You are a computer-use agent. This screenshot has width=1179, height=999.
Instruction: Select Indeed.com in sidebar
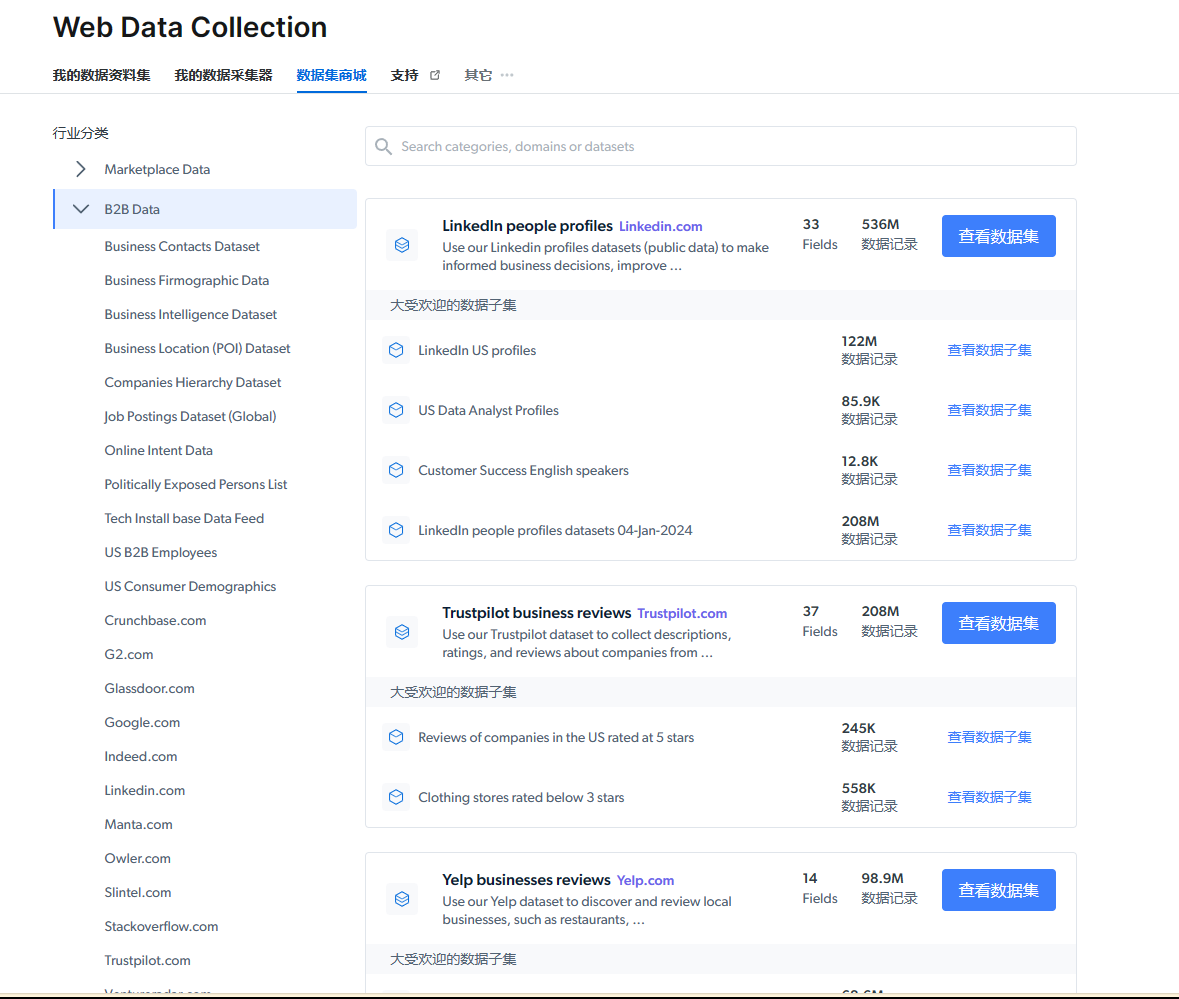tap(141, 757)
